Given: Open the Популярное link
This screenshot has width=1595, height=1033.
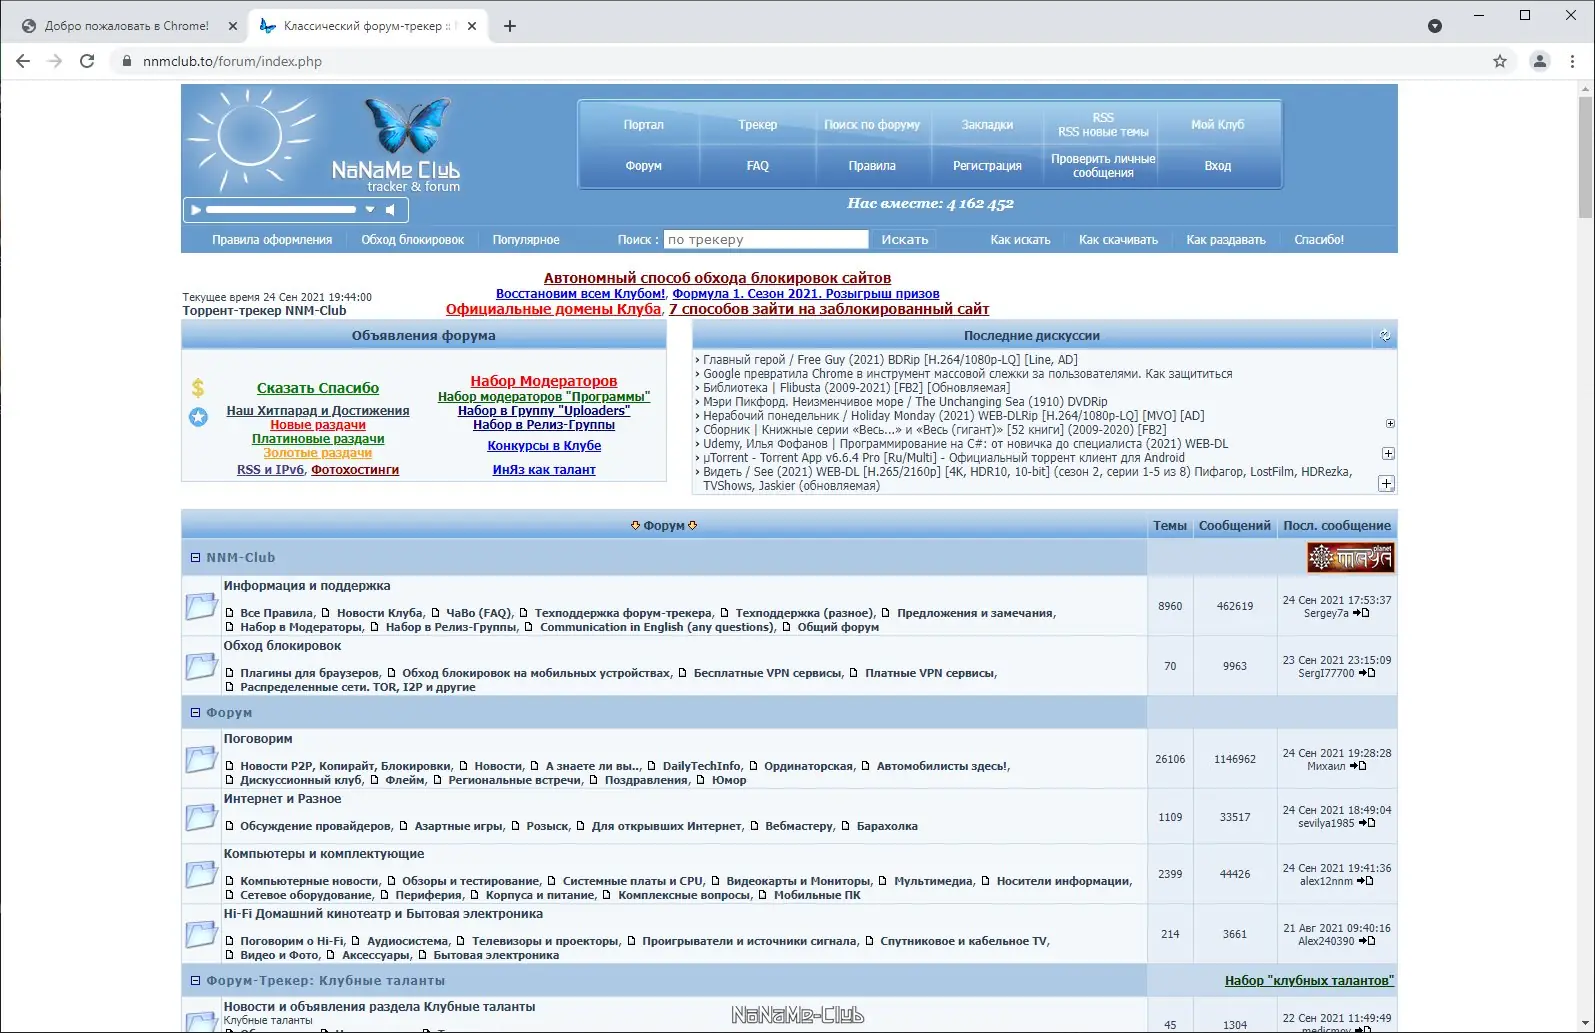Looking at the screenshot, I should 526,240.
